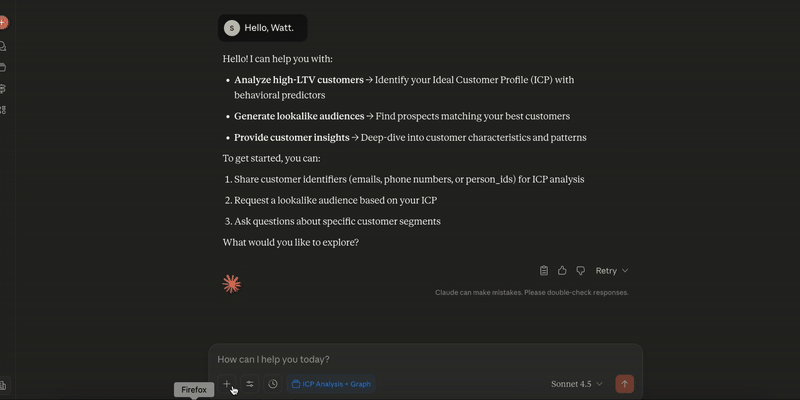This screenshot has height=400, width=800.
Task: Open the Artifacts icon in left sidebar
Action: tap(3, 89)
